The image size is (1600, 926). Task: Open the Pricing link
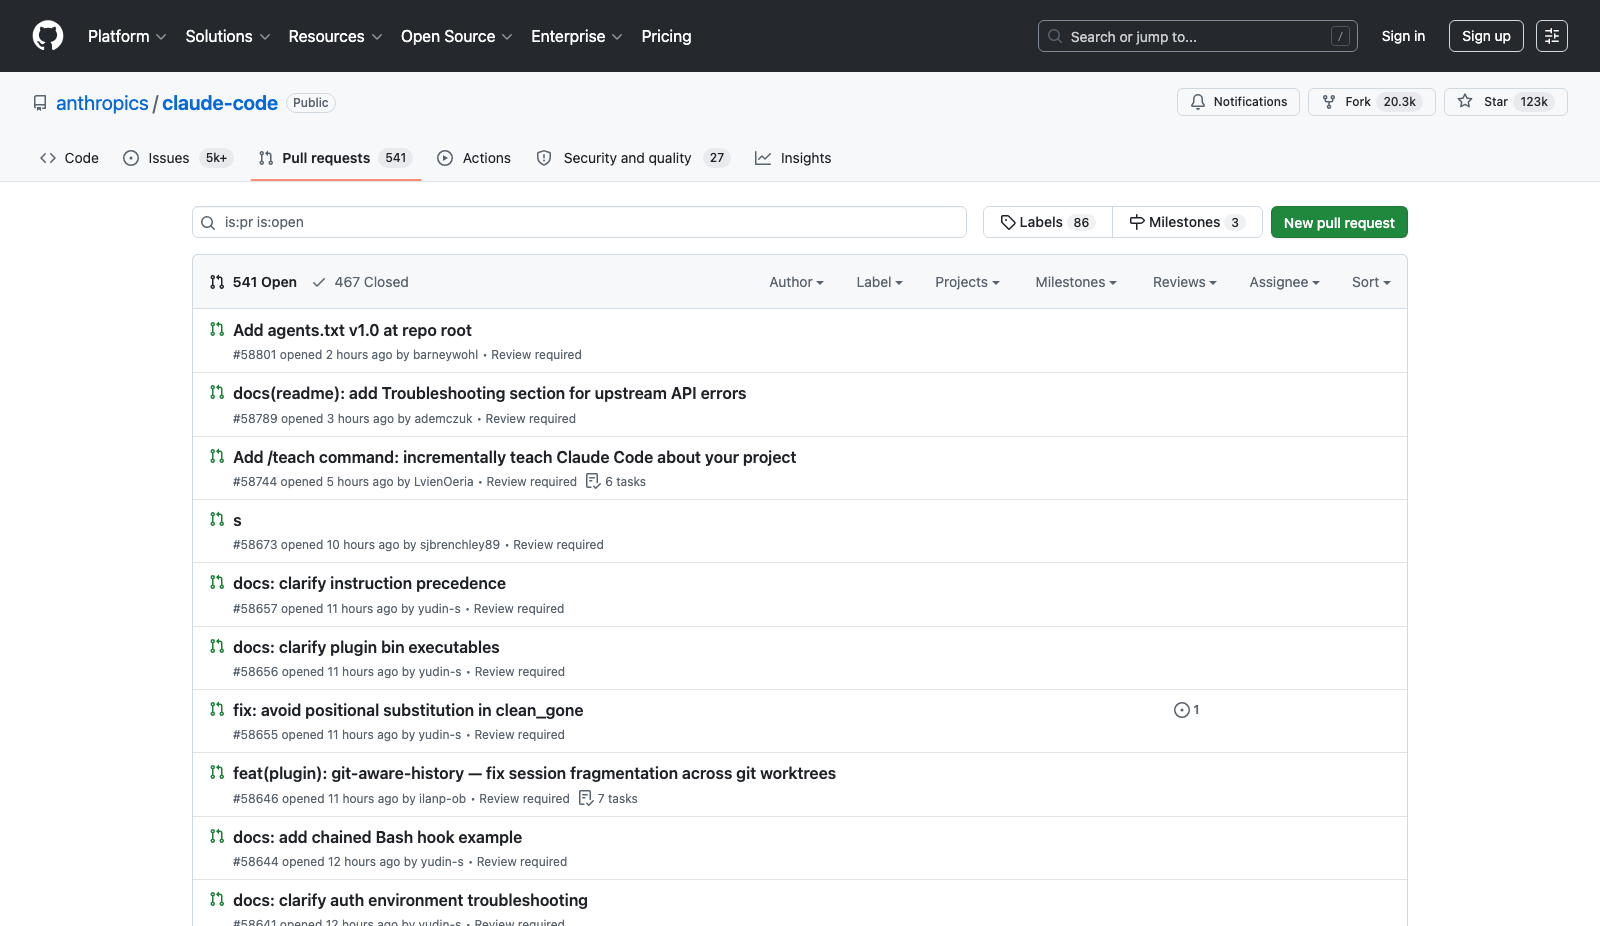click(666, 36)
